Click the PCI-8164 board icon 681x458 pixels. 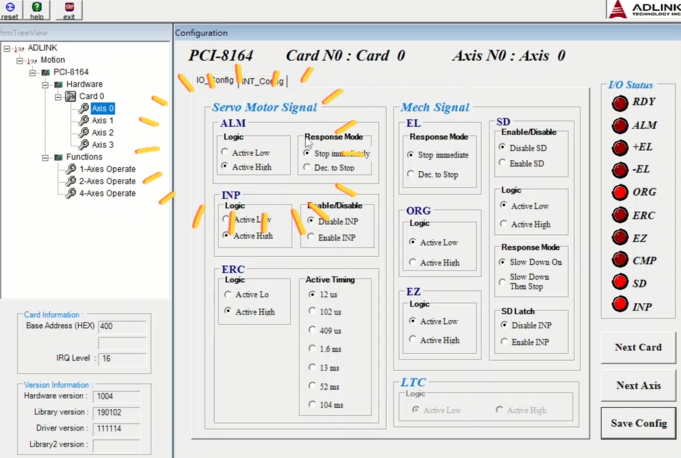(x=45, y=72)
